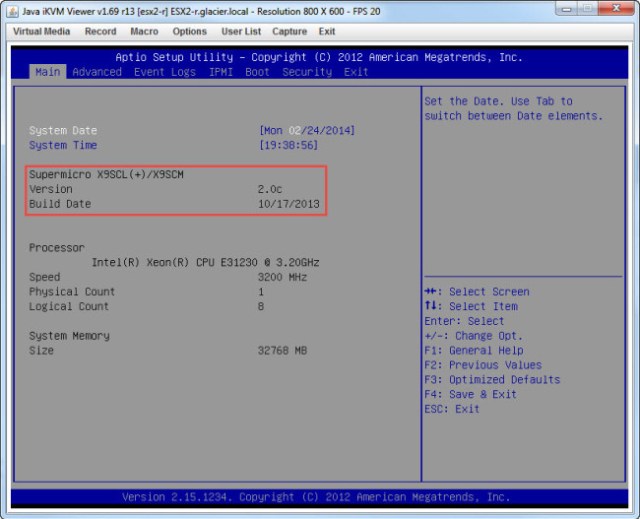Screen dimensions: 640x519
Task: Open the Virtual Media menu
Action: tap(41, 31)
